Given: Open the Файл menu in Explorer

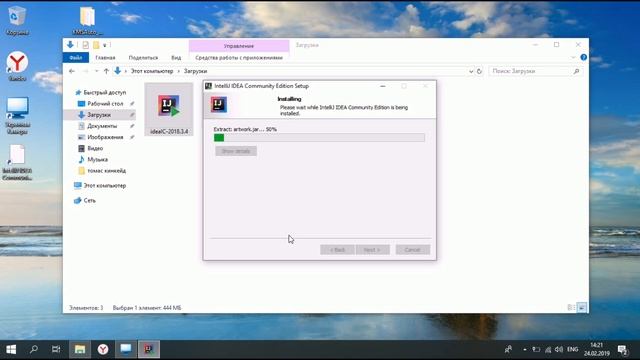Looking at the screenshot, I should 76,58.
